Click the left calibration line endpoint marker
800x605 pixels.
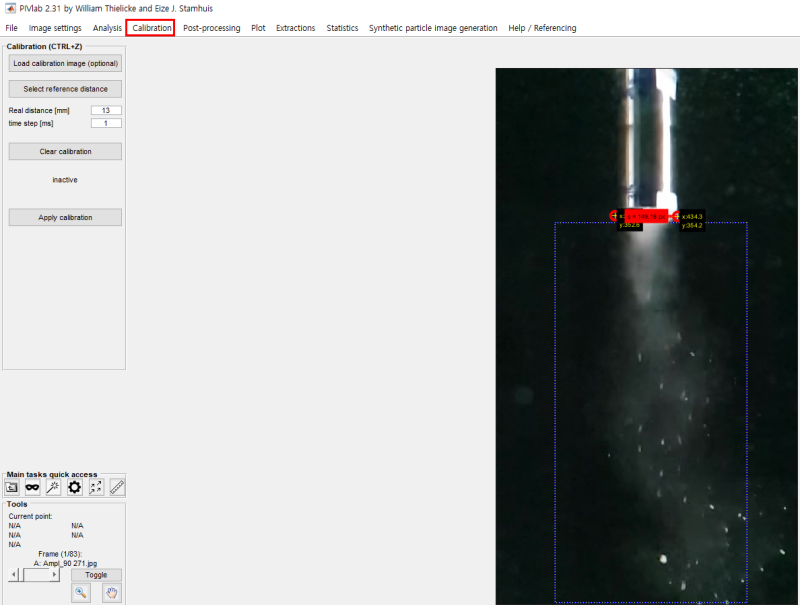[x=614, y=216]
